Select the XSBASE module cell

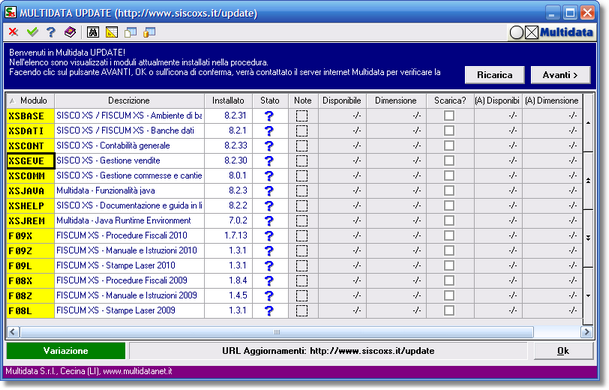pyautogui.click(x=31, y=116)
